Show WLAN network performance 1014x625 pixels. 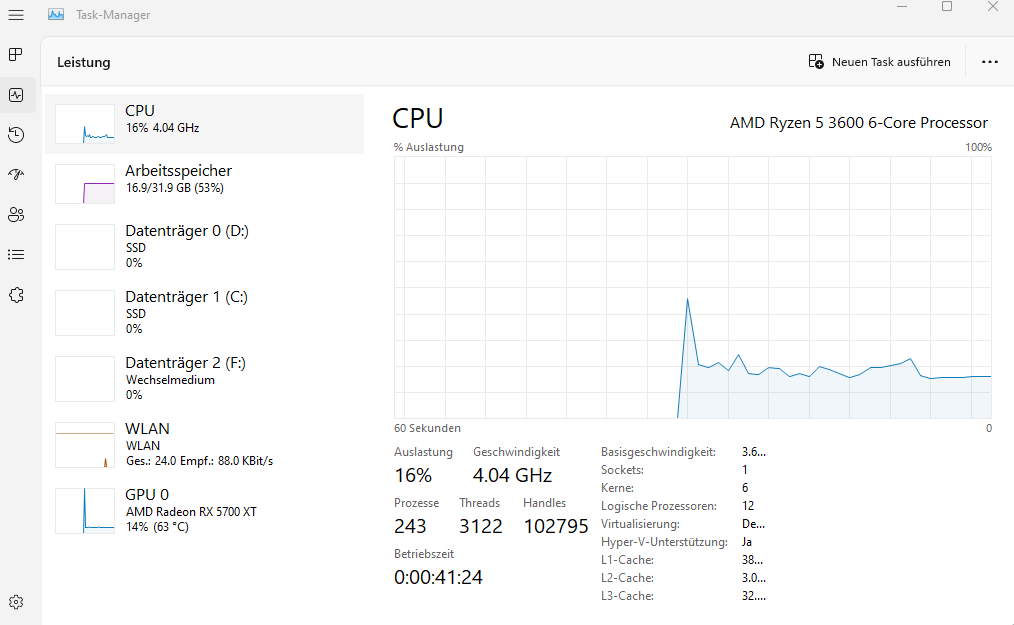click(x=205, y=444)
